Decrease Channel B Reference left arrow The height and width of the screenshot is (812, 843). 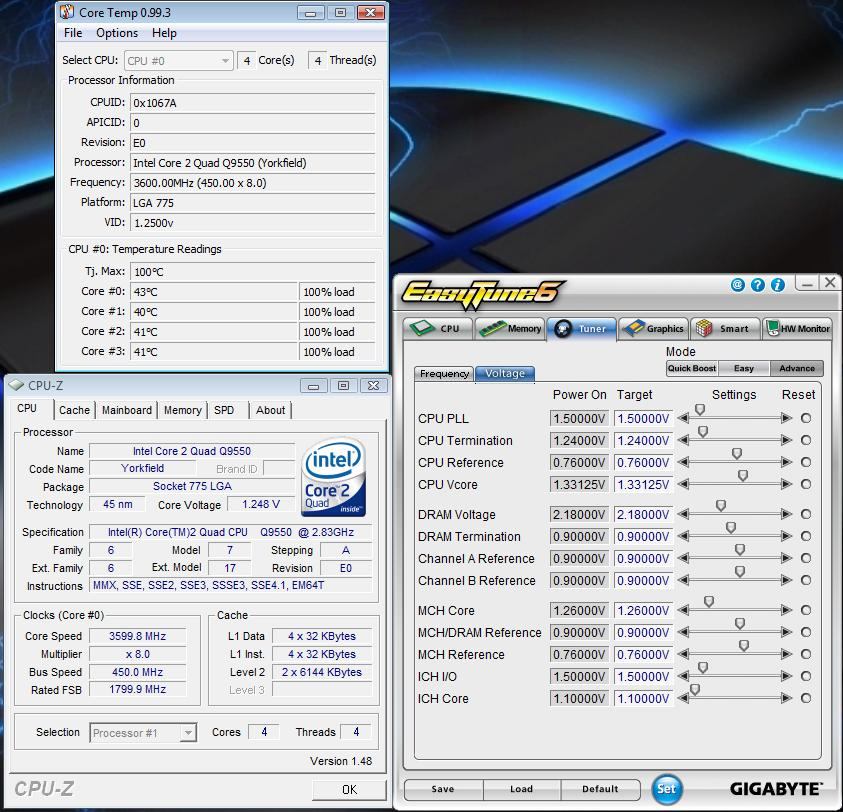pyautogui.click(x=683, y=581)
